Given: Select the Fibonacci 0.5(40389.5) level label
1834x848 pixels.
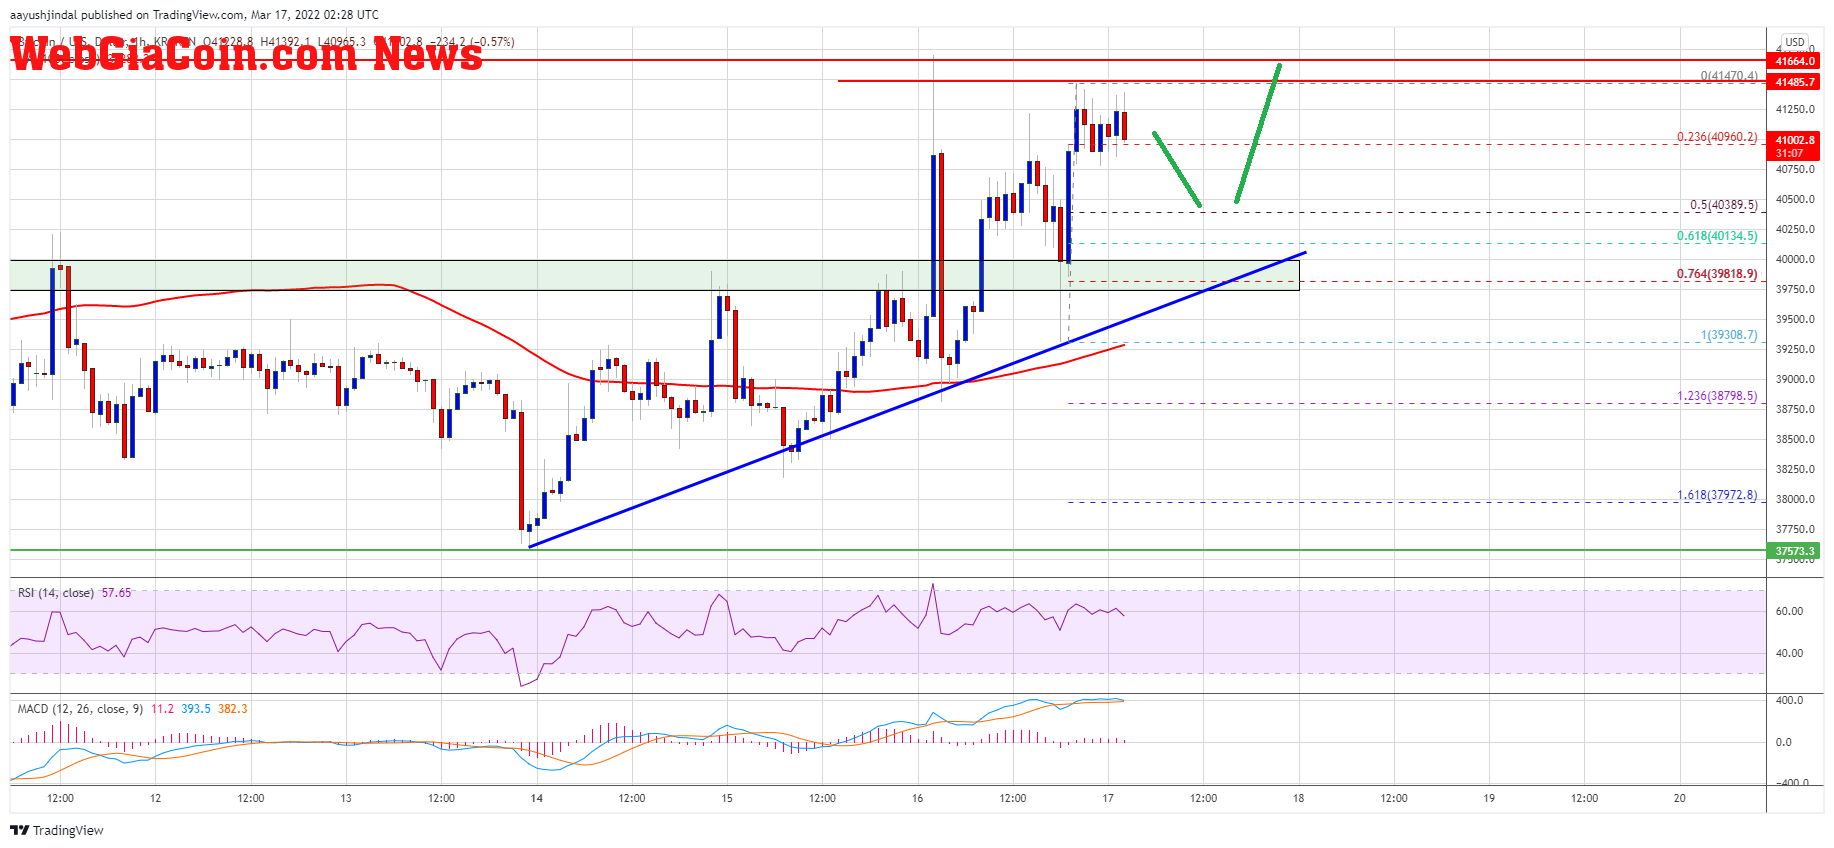Looking at the screenshot, I should [1723, 205].
